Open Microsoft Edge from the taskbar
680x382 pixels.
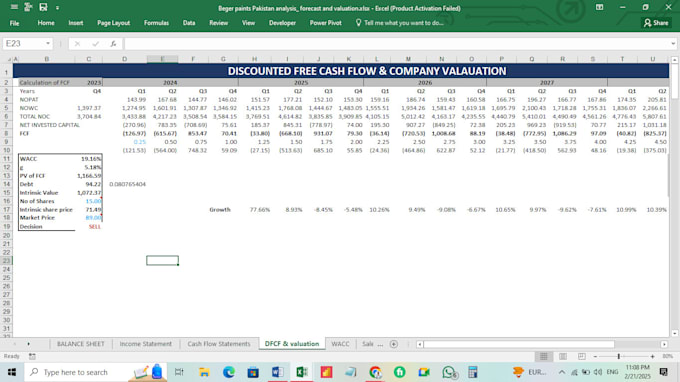[229, 372]
